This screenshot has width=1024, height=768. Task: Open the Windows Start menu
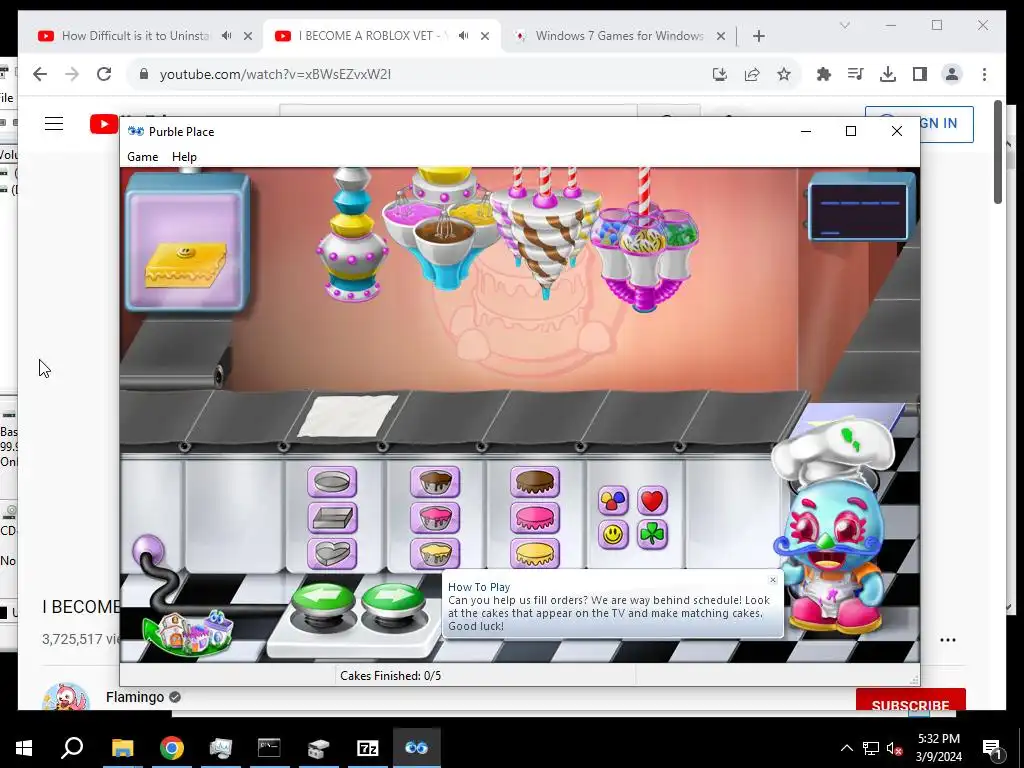24,748
